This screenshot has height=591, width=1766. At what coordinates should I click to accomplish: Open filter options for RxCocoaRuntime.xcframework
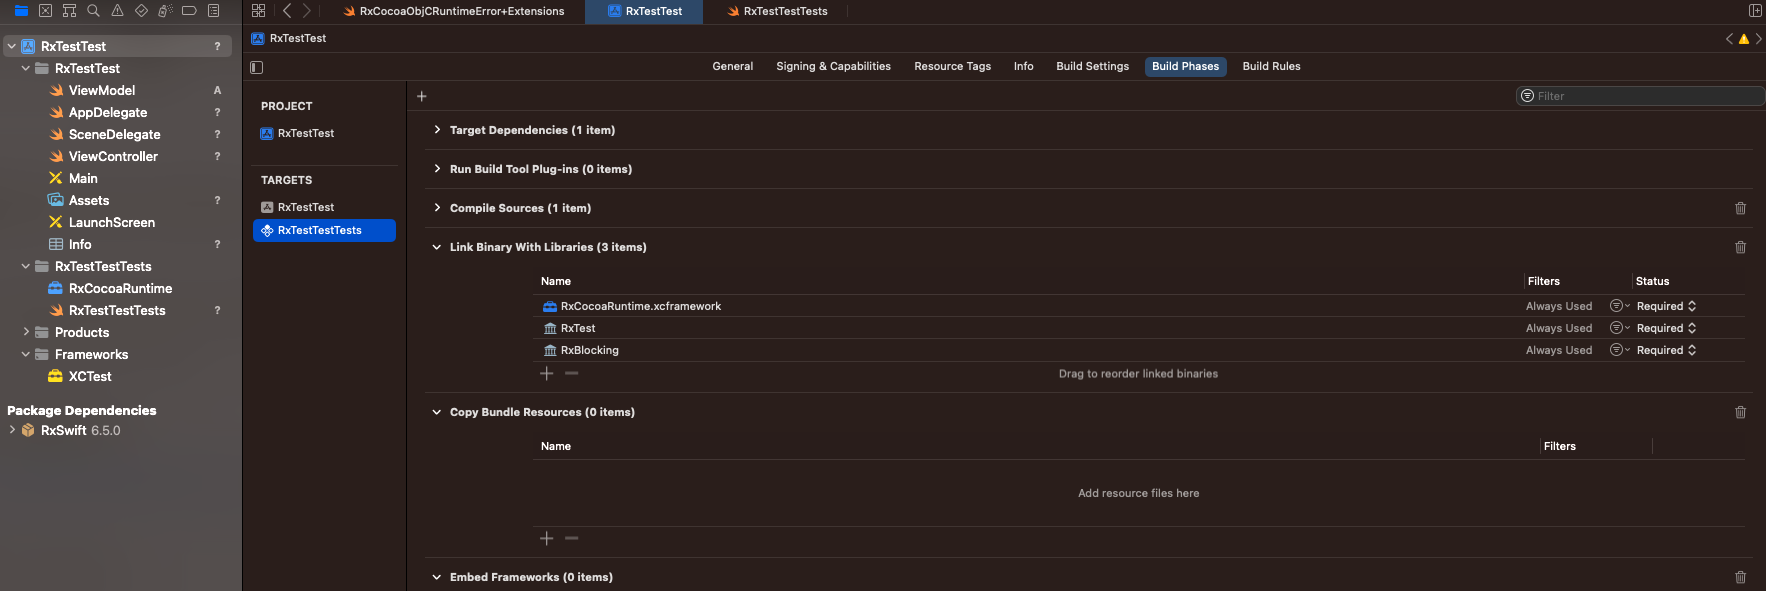click(x=1619, y=306)
